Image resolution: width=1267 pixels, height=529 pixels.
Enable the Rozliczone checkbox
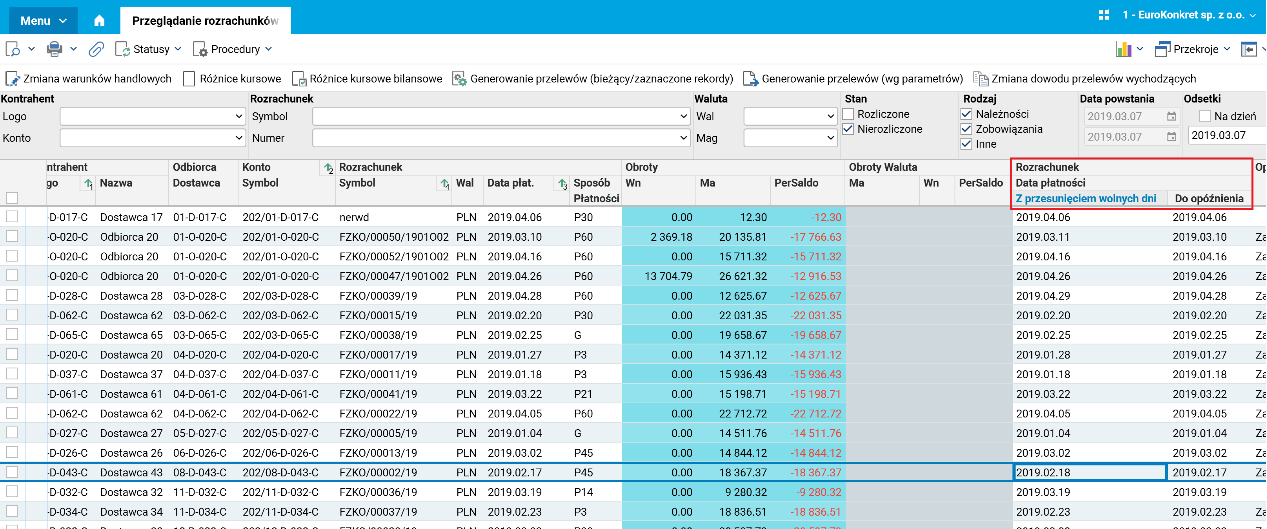tap(848, 115)
